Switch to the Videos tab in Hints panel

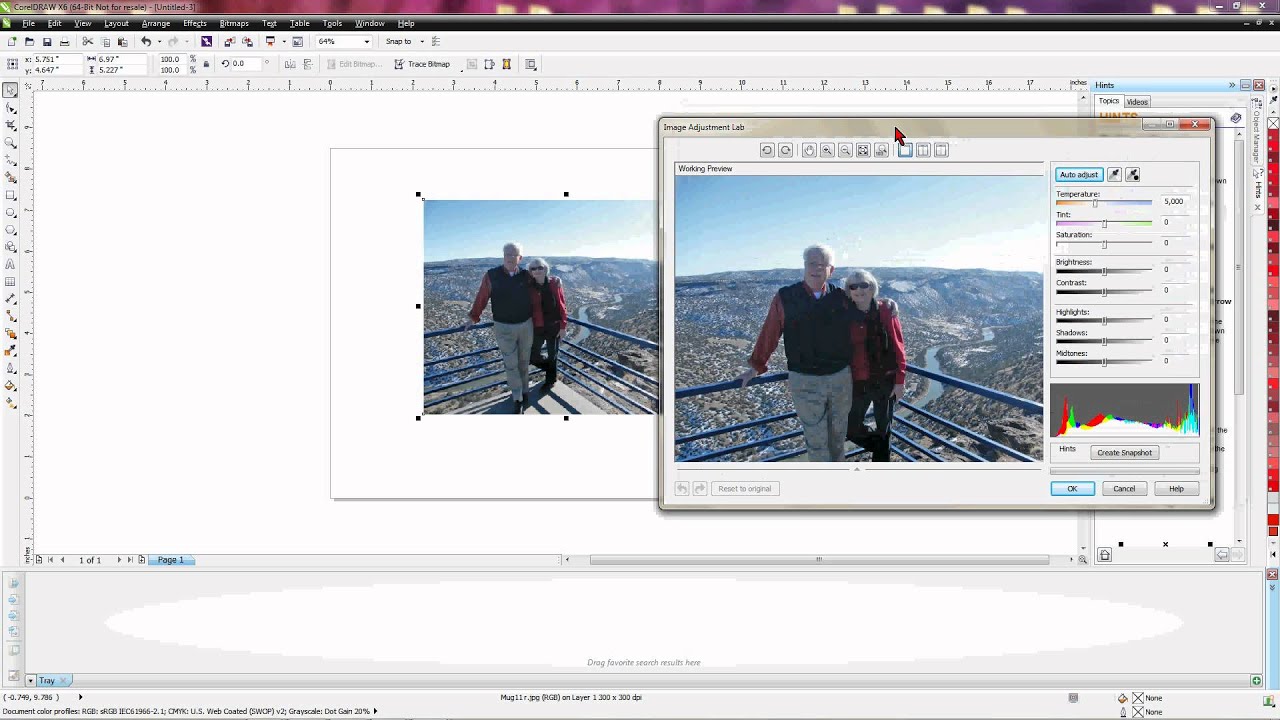[x=1136, y=101]
